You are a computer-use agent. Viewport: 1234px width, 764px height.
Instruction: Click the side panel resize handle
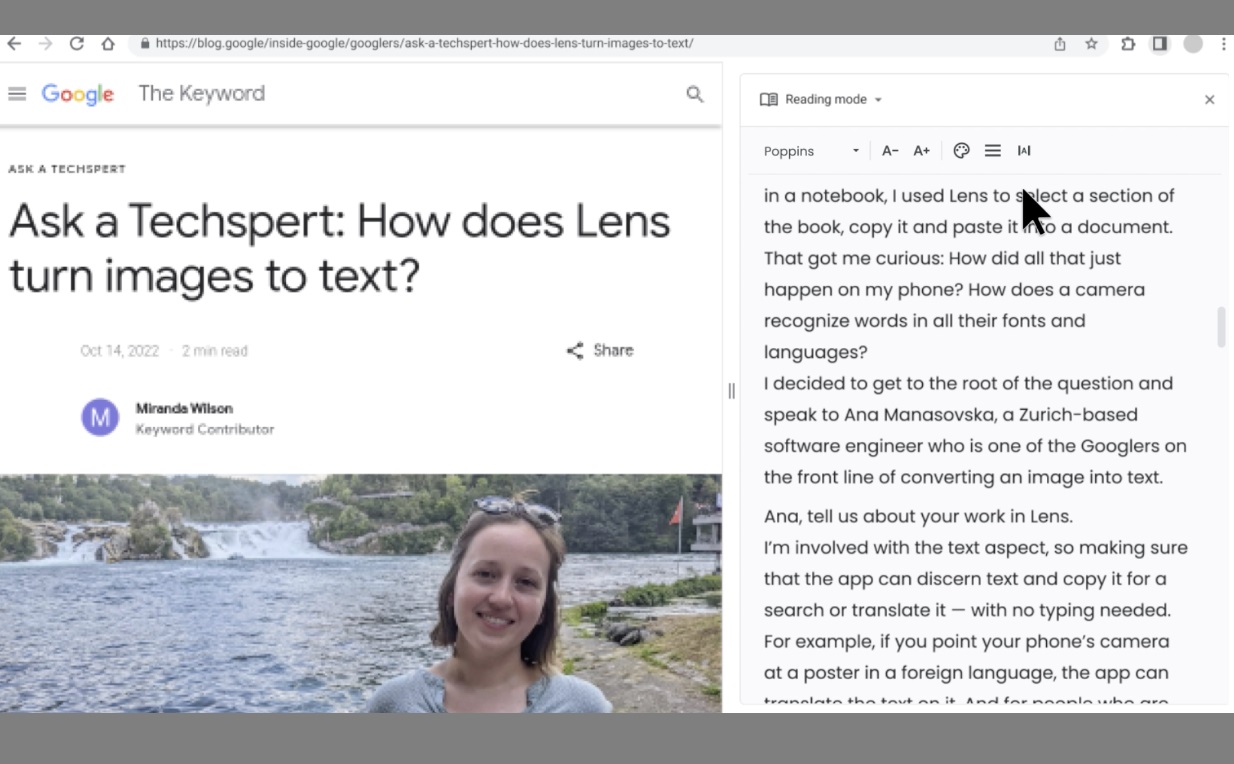pos(731,391)
